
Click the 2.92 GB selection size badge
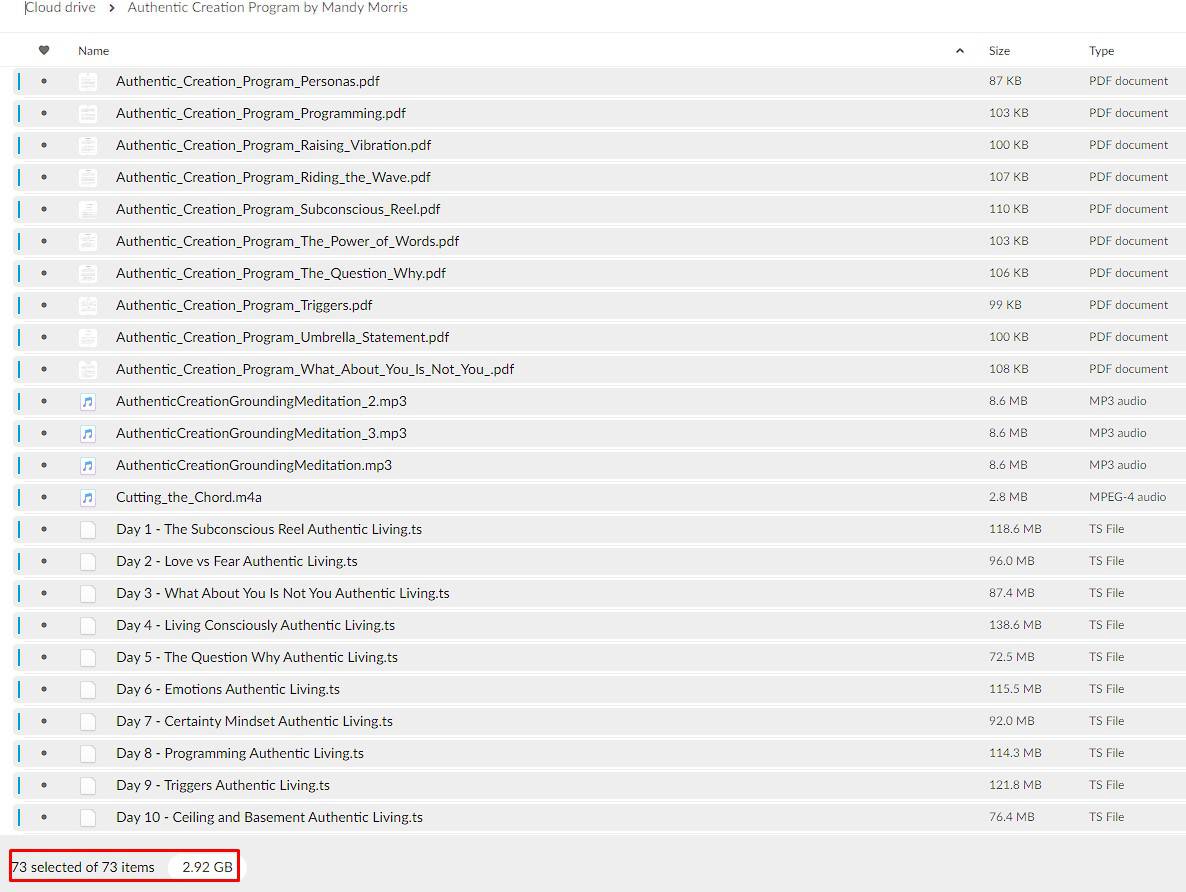(207, 867)
